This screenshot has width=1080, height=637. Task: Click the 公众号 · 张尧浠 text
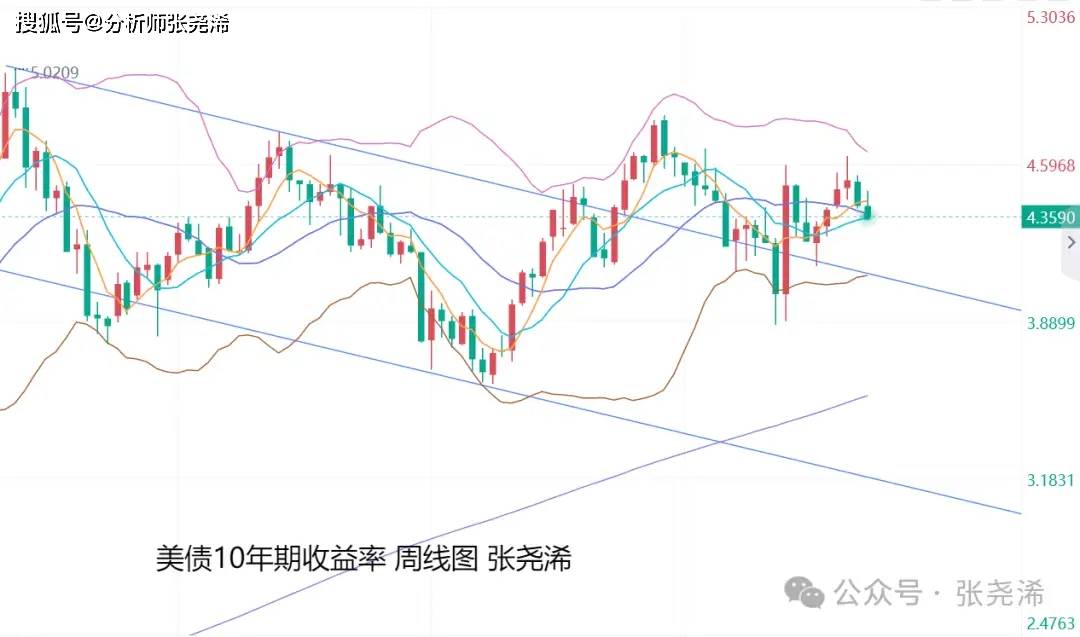pos(939,593)
